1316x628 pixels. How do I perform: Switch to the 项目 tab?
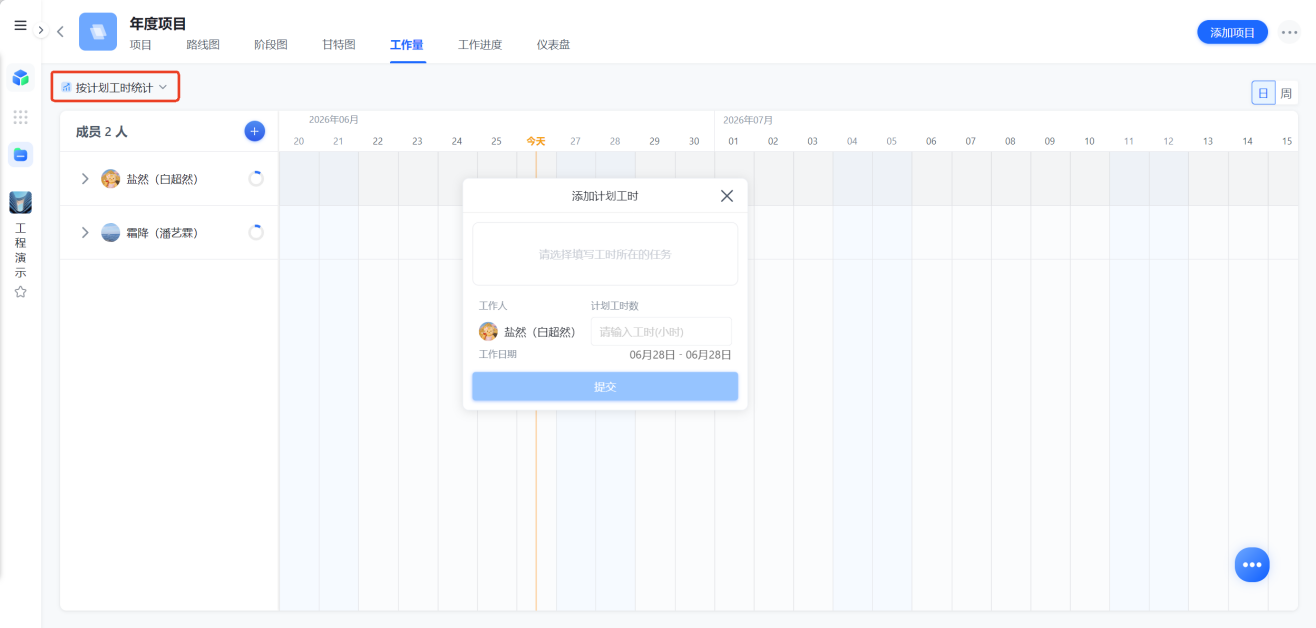tap(141, 45)
